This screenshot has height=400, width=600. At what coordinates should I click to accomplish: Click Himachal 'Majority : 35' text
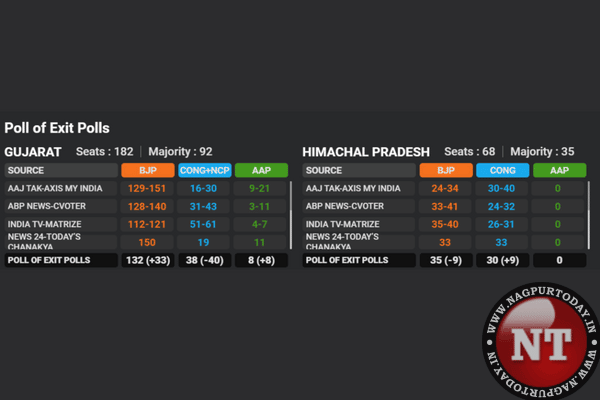click(x=542, y=152)
